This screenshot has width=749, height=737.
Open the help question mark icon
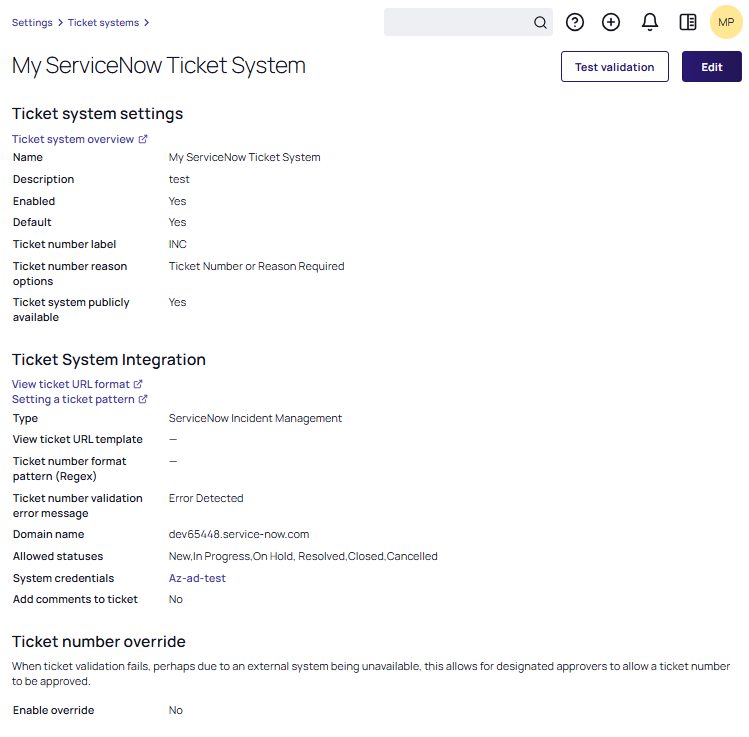(575, 22)
